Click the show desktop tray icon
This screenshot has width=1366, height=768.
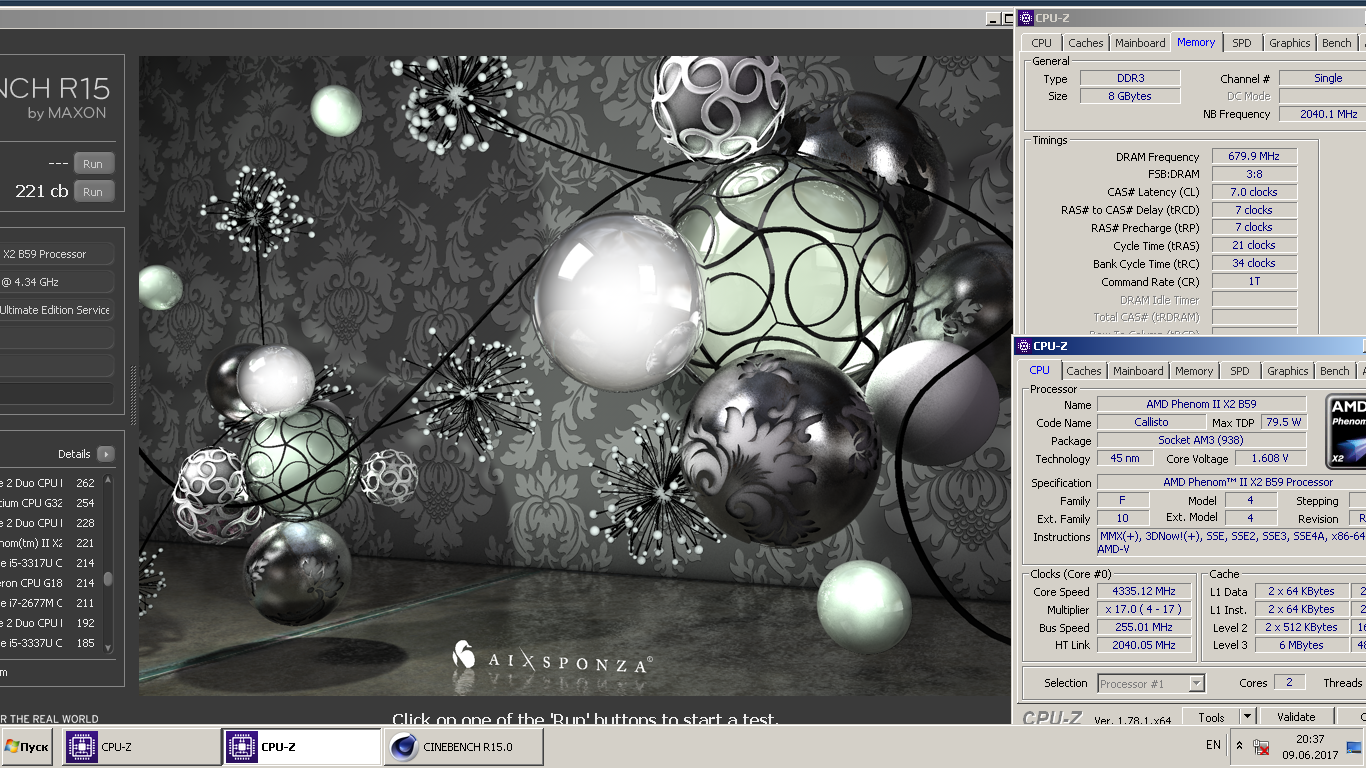pyautogui.click(x=1354, y=746)
